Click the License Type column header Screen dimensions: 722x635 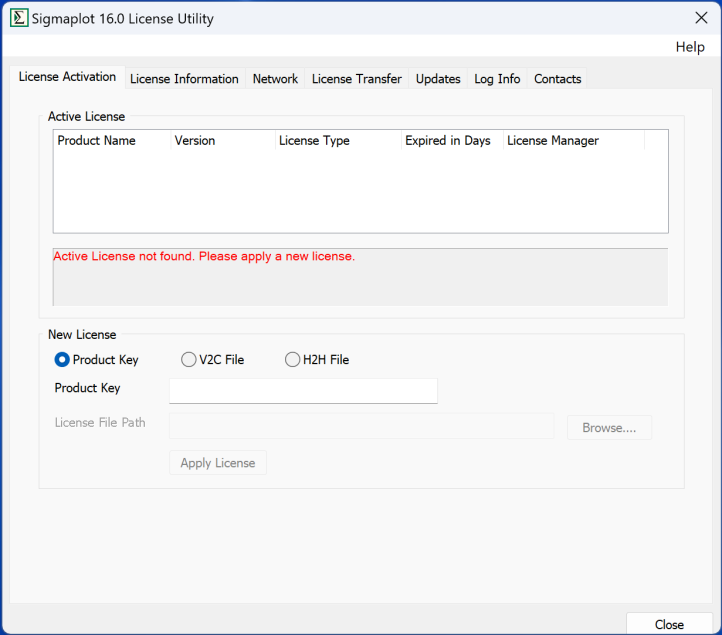(x=338, y=140)
